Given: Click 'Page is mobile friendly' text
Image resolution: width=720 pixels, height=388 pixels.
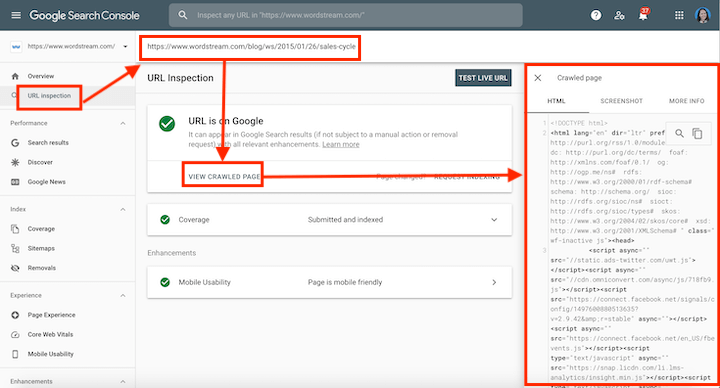Looking at the screenshot, I should click(x=345, y=282).
